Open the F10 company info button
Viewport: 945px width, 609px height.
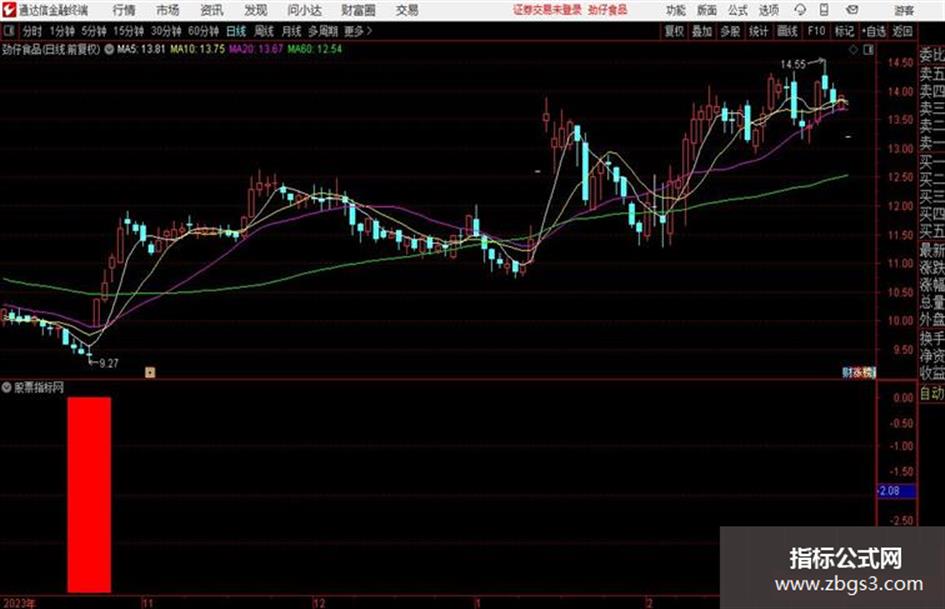pyautogui.click(x=816, y=31)
